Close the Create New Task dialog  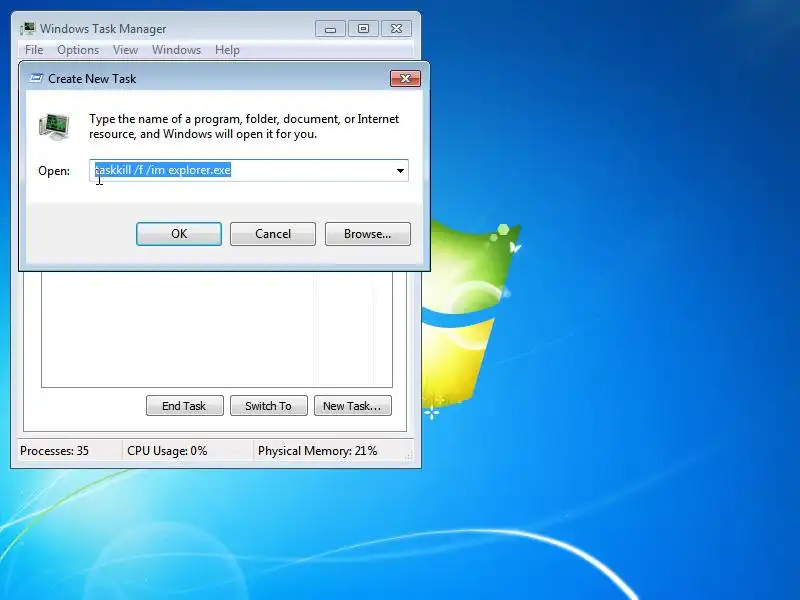[405, 79]
